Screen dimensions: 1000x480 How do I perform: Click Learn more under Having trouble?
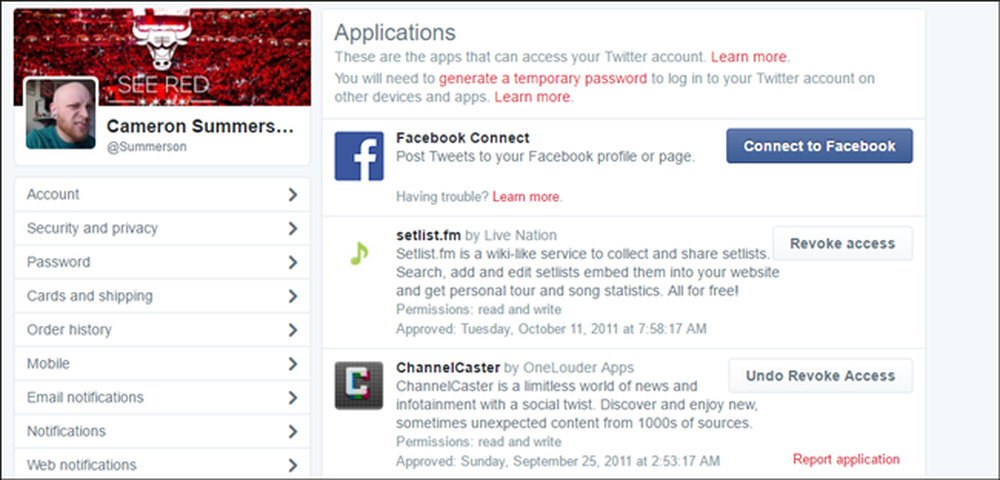[x=526, y=196]
